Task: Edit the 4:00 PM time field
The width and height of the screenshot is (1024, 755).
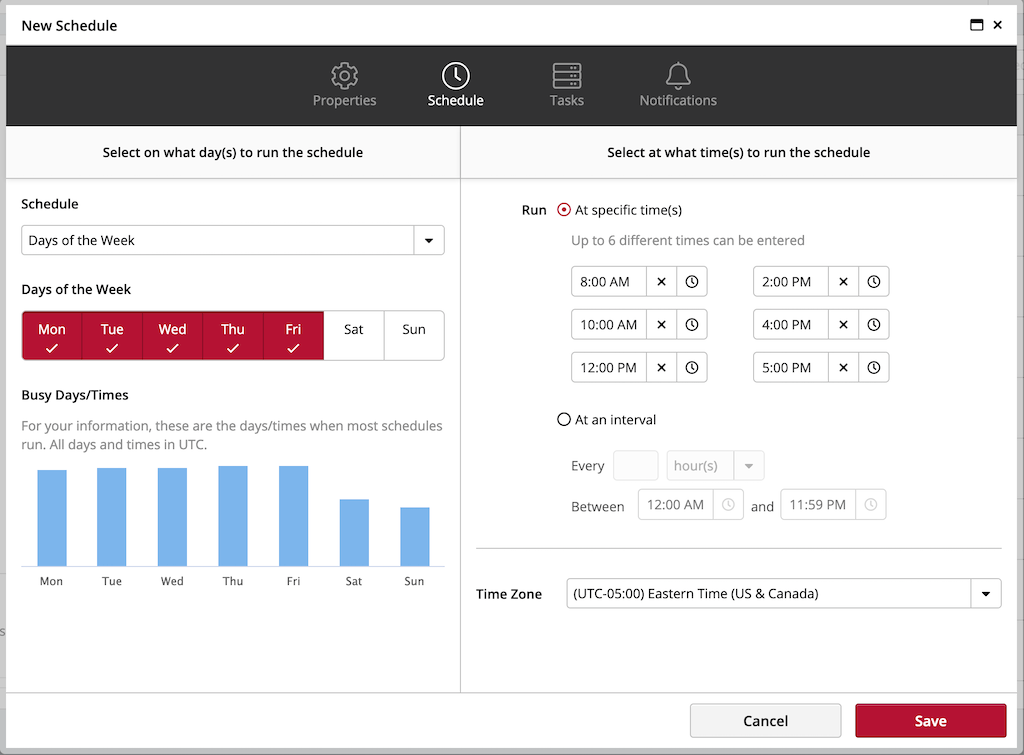Action: point(791,325)
